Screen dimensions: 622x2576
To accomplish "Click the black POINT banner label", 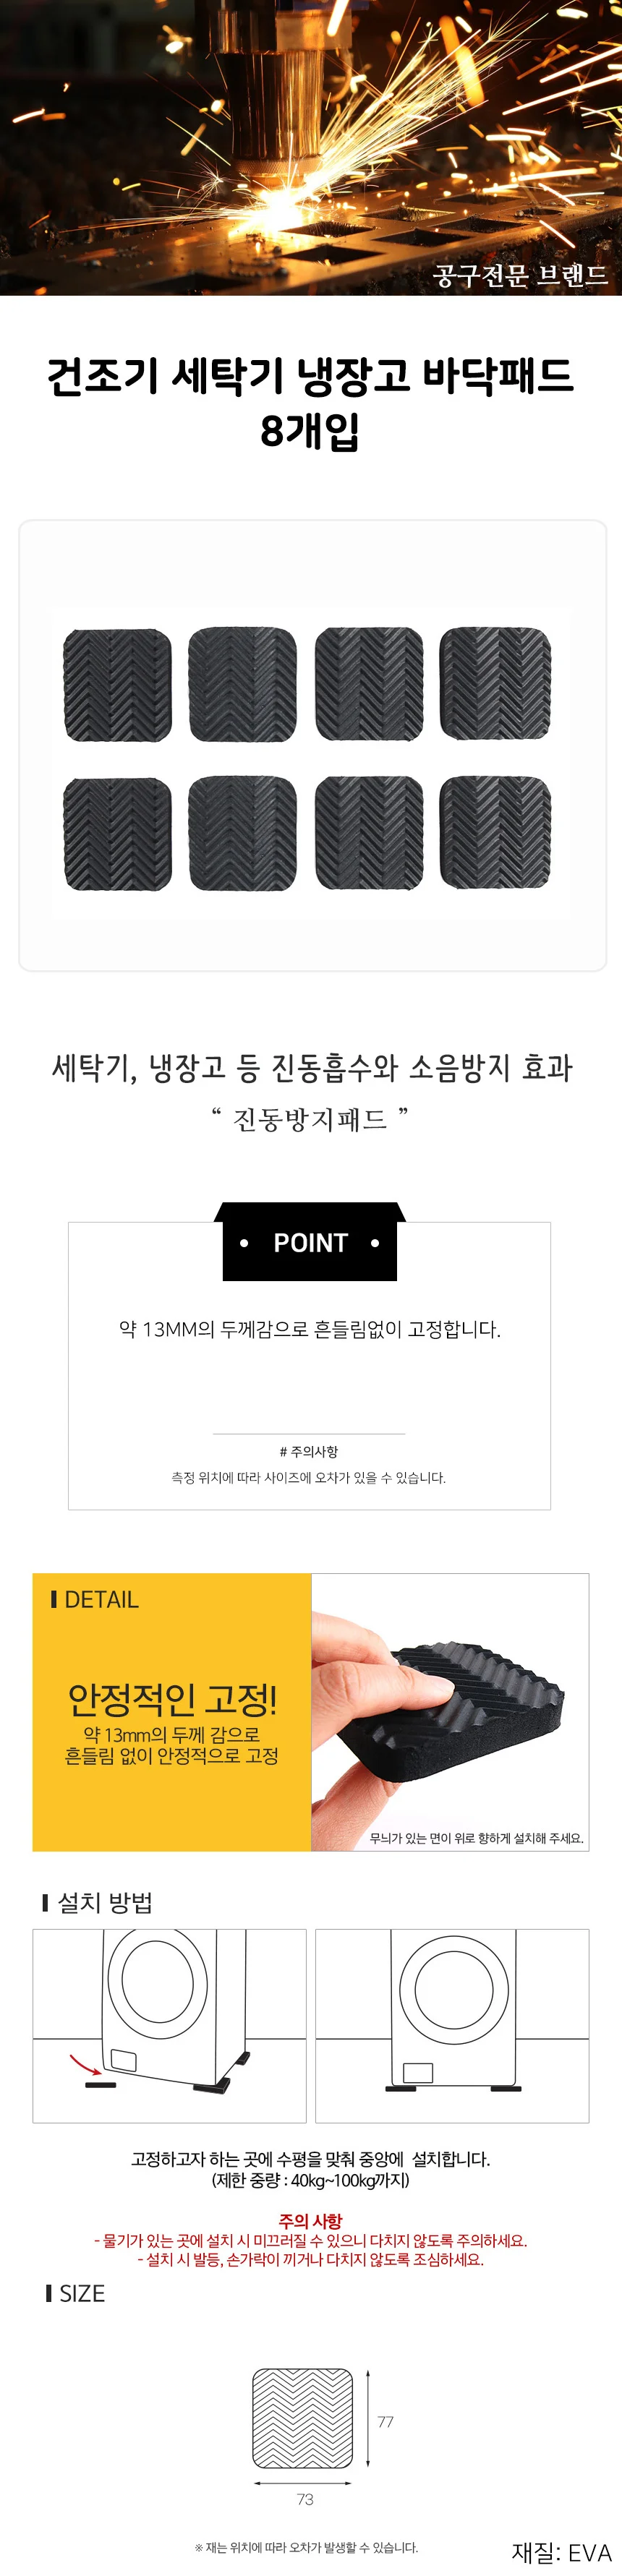I will coord(310,1242).
